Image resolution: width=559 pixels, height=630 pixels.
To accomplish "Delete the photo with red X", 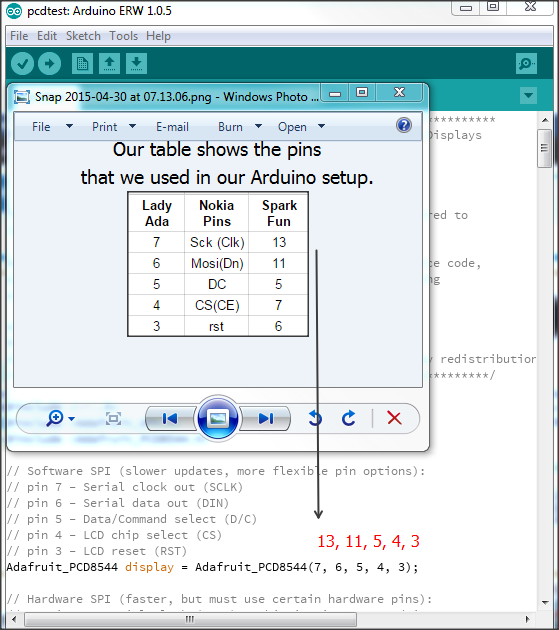I will (394, 418).
